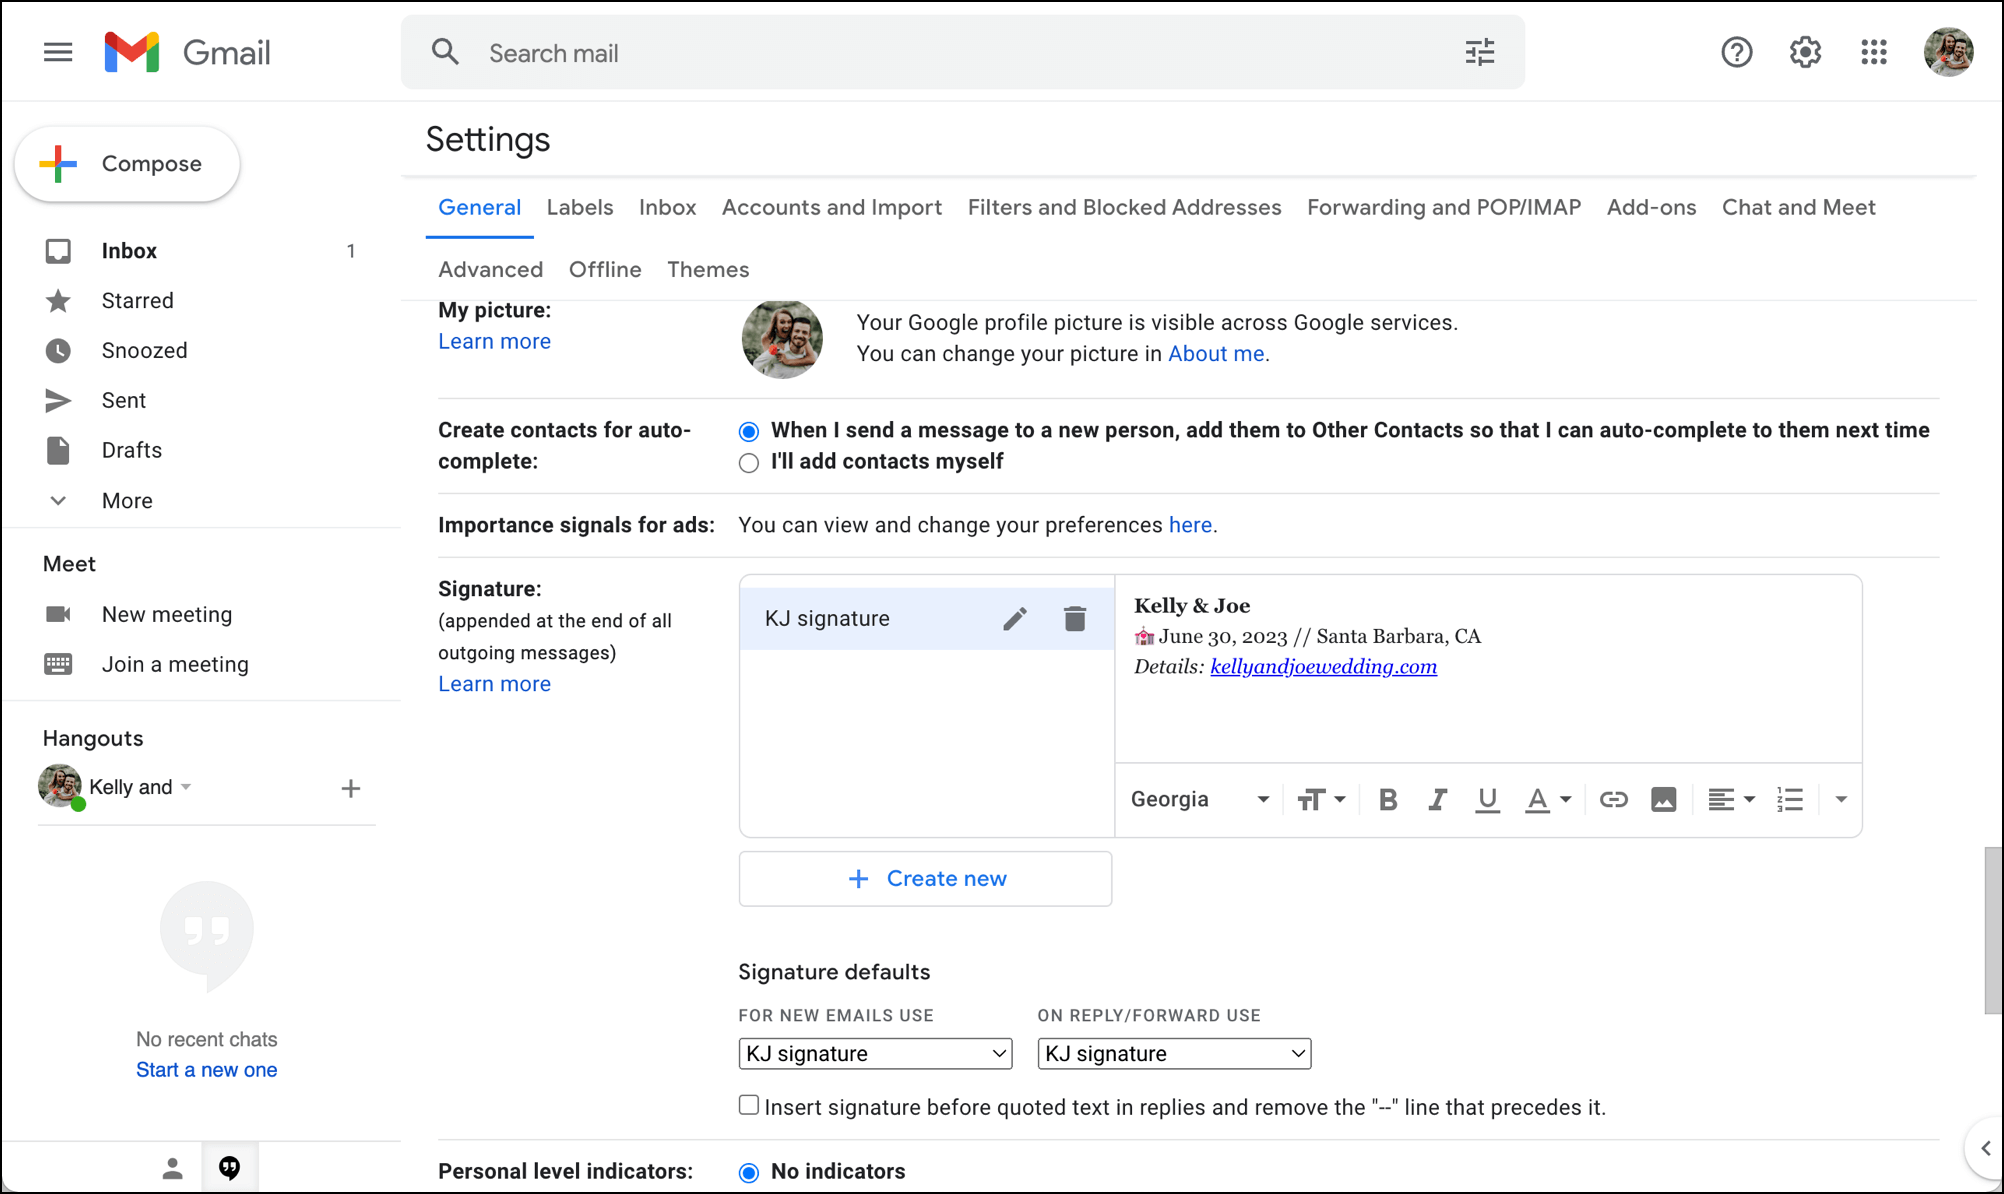The width and height of the screenshot is (2004, 1194).
Task: Click the search magnifier icon
Action: pyautogui.click(x=445, y=52)
